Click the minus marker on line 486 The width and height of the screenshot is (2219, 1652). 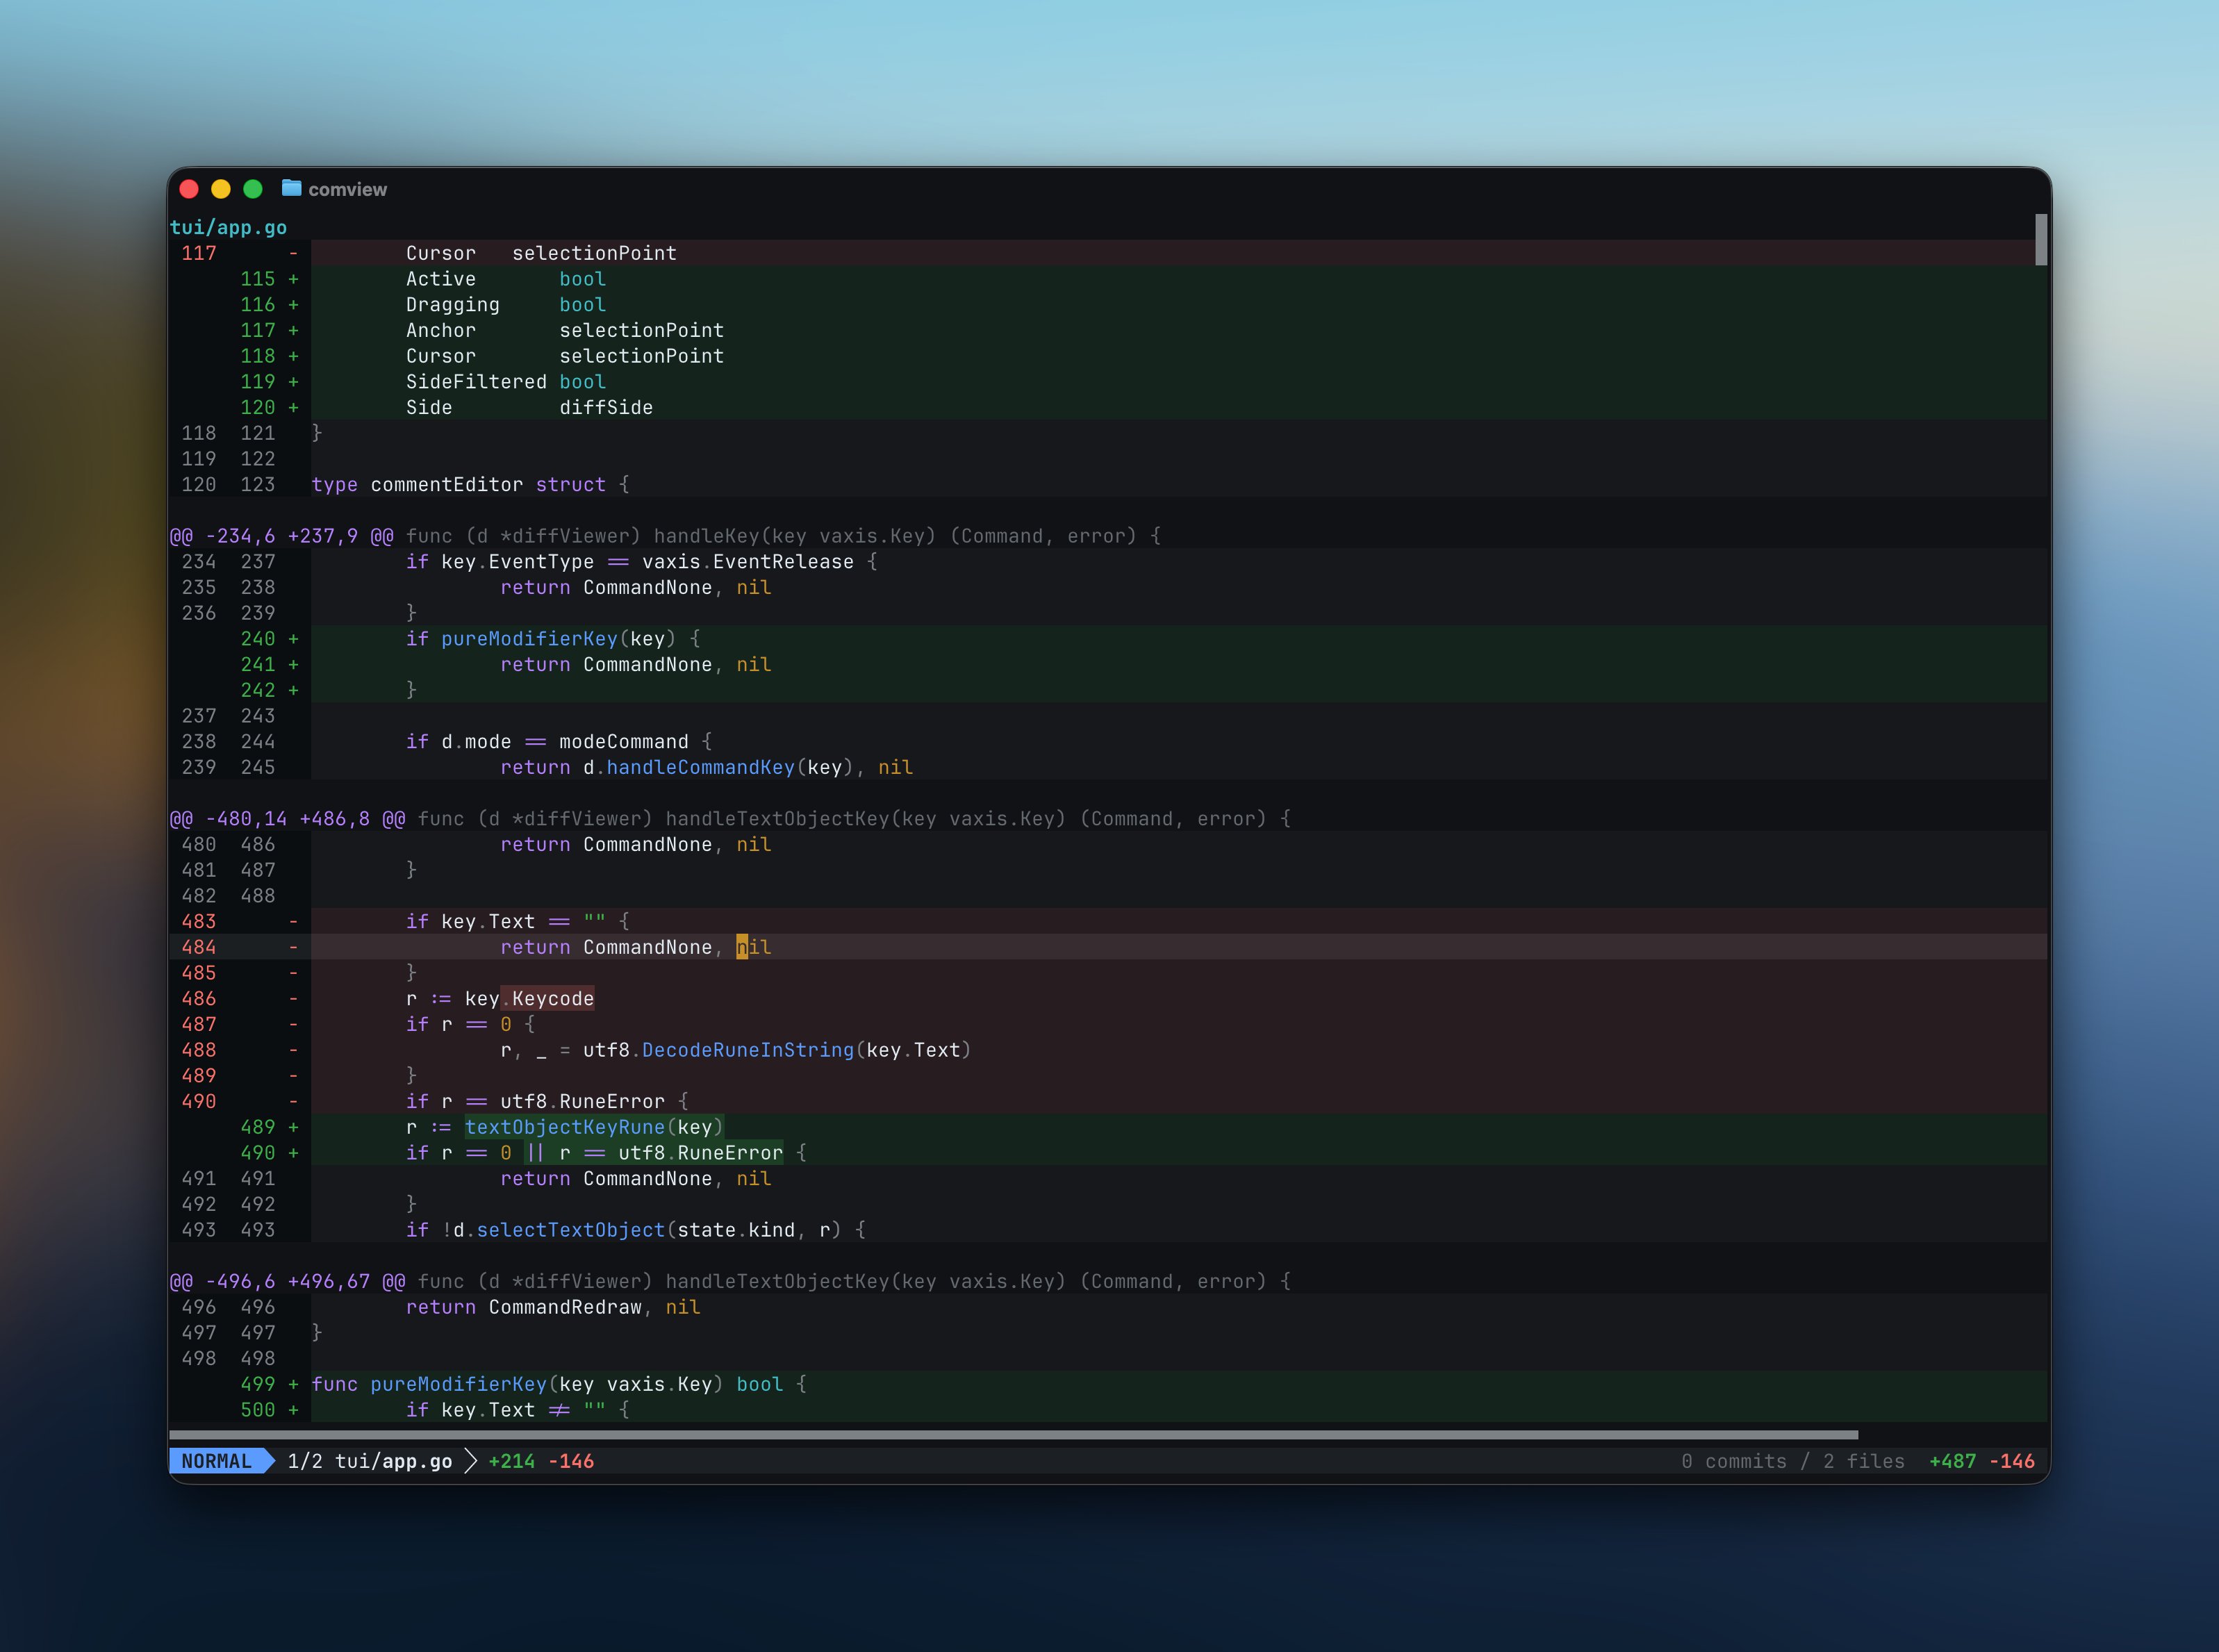(293, 998)
